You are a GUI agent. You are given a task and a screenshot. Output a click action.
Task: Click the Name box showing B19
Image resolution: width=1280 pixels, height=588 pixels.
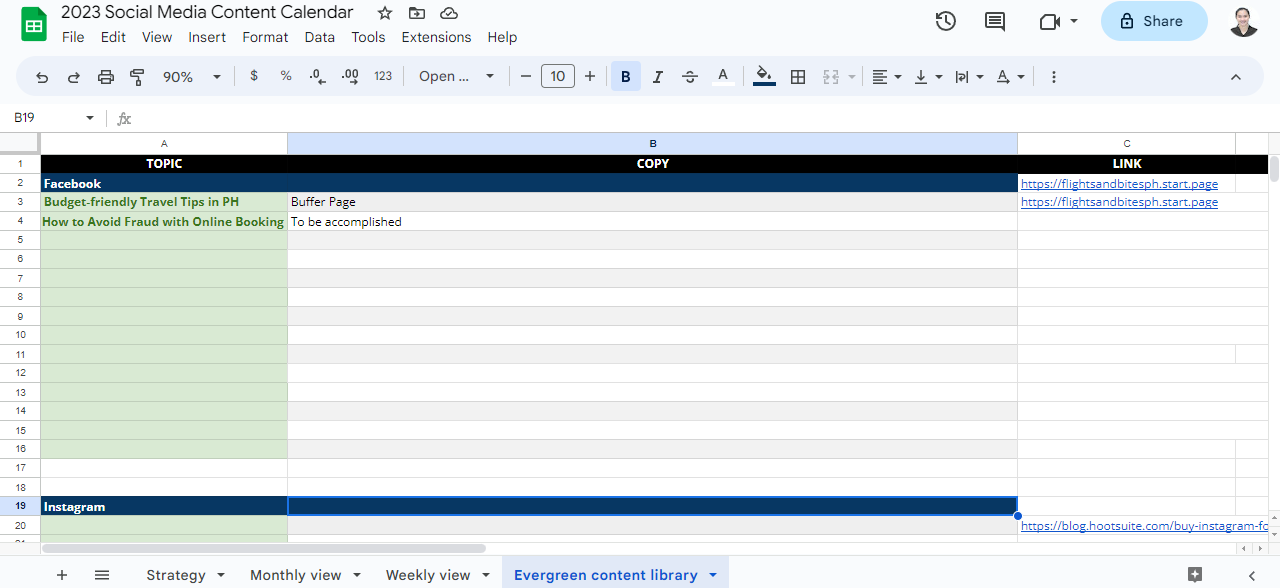click(x=45, y=118)
